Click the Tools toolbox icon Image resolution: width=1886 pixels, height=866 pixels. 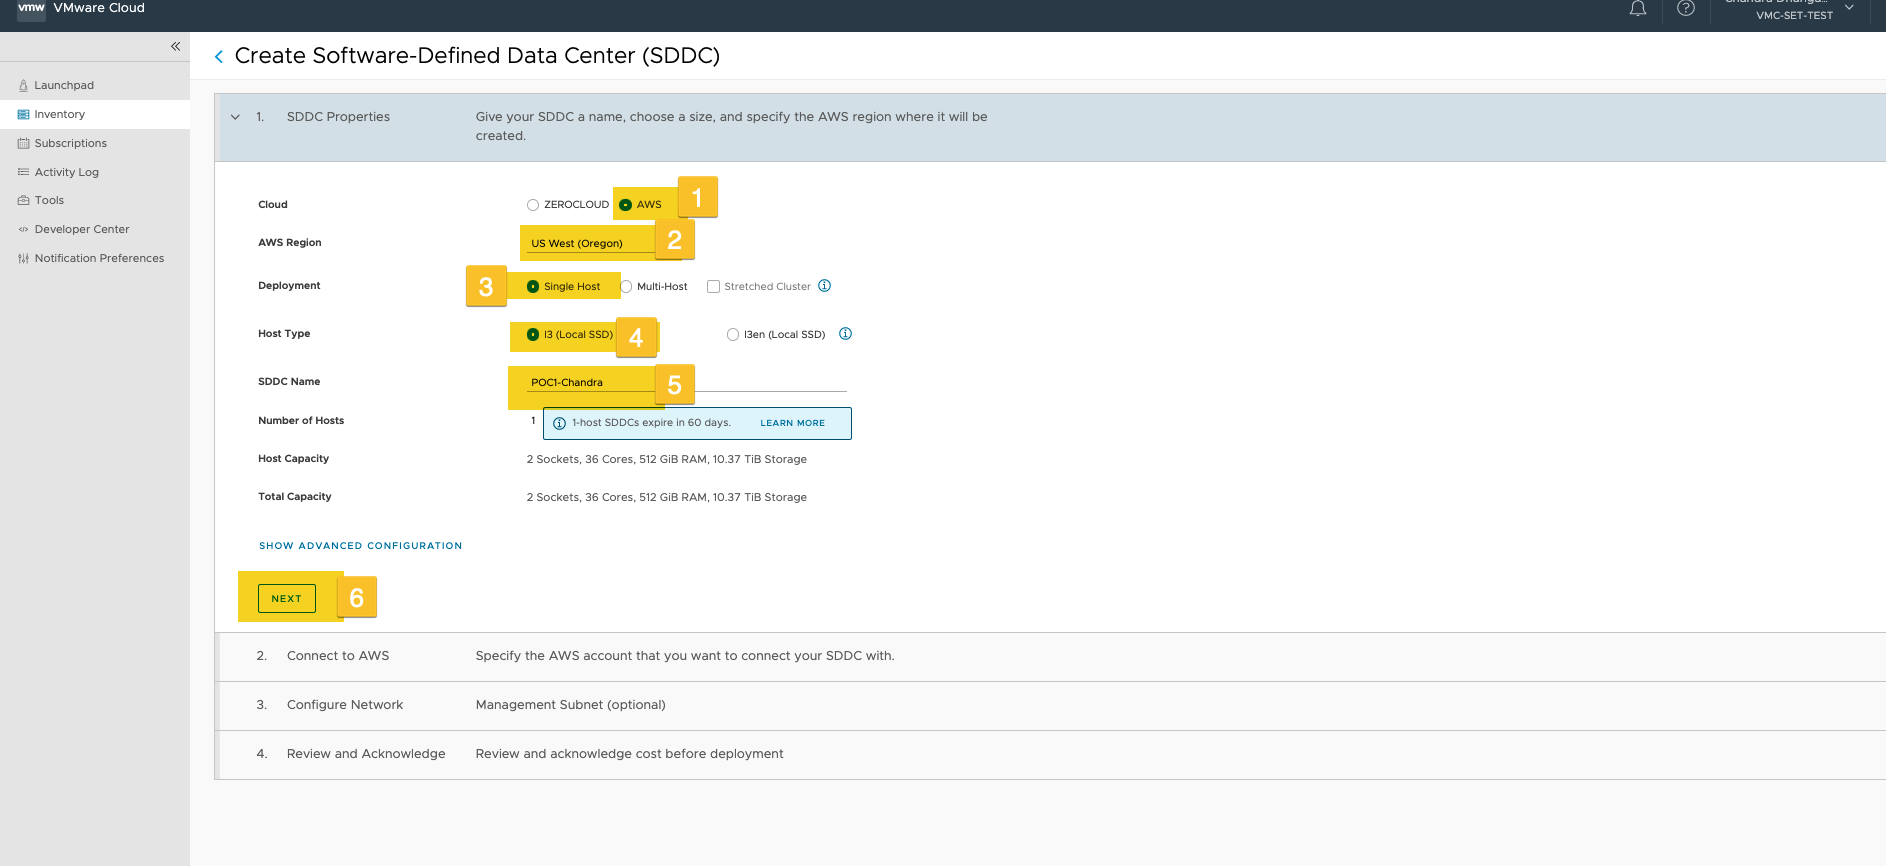[x=23, y=201]
